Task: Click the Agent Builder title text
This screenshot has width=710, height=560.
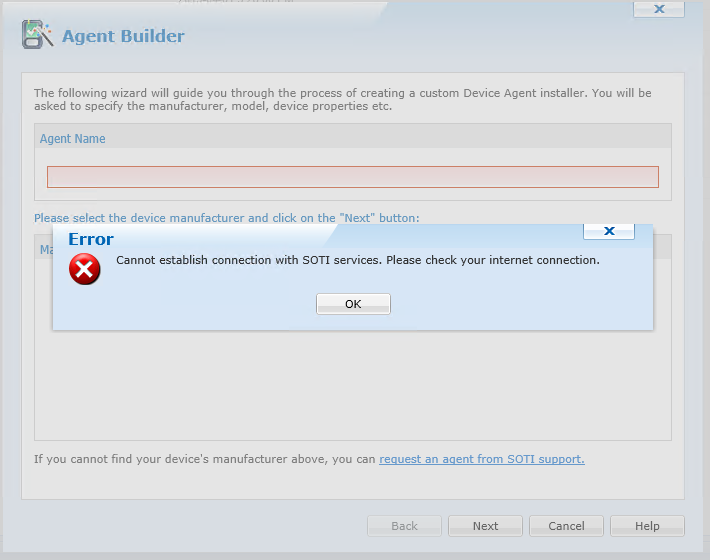Action: pos(123,36)
